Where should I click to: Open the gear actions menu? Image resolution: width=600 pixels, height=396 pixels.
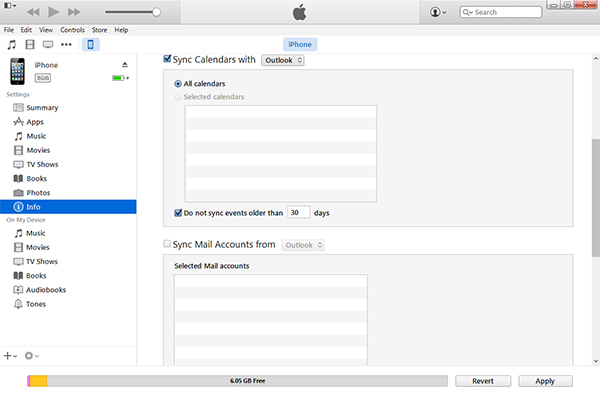pos(31,356)
